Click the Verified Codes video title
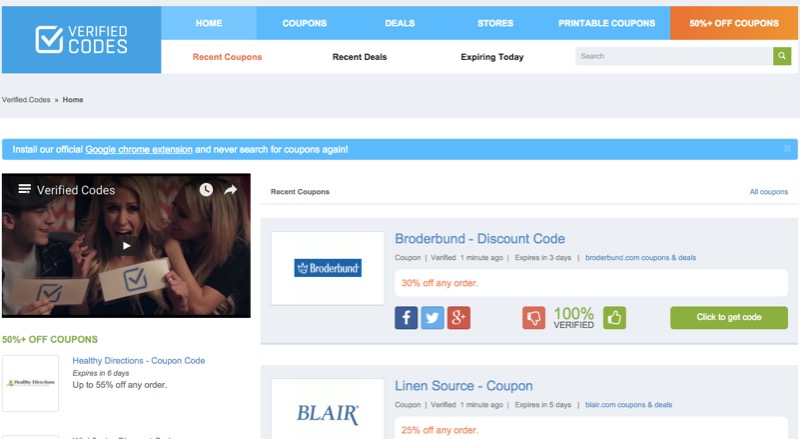The width and height of the screenshot is (800, 439). [76, 190]
